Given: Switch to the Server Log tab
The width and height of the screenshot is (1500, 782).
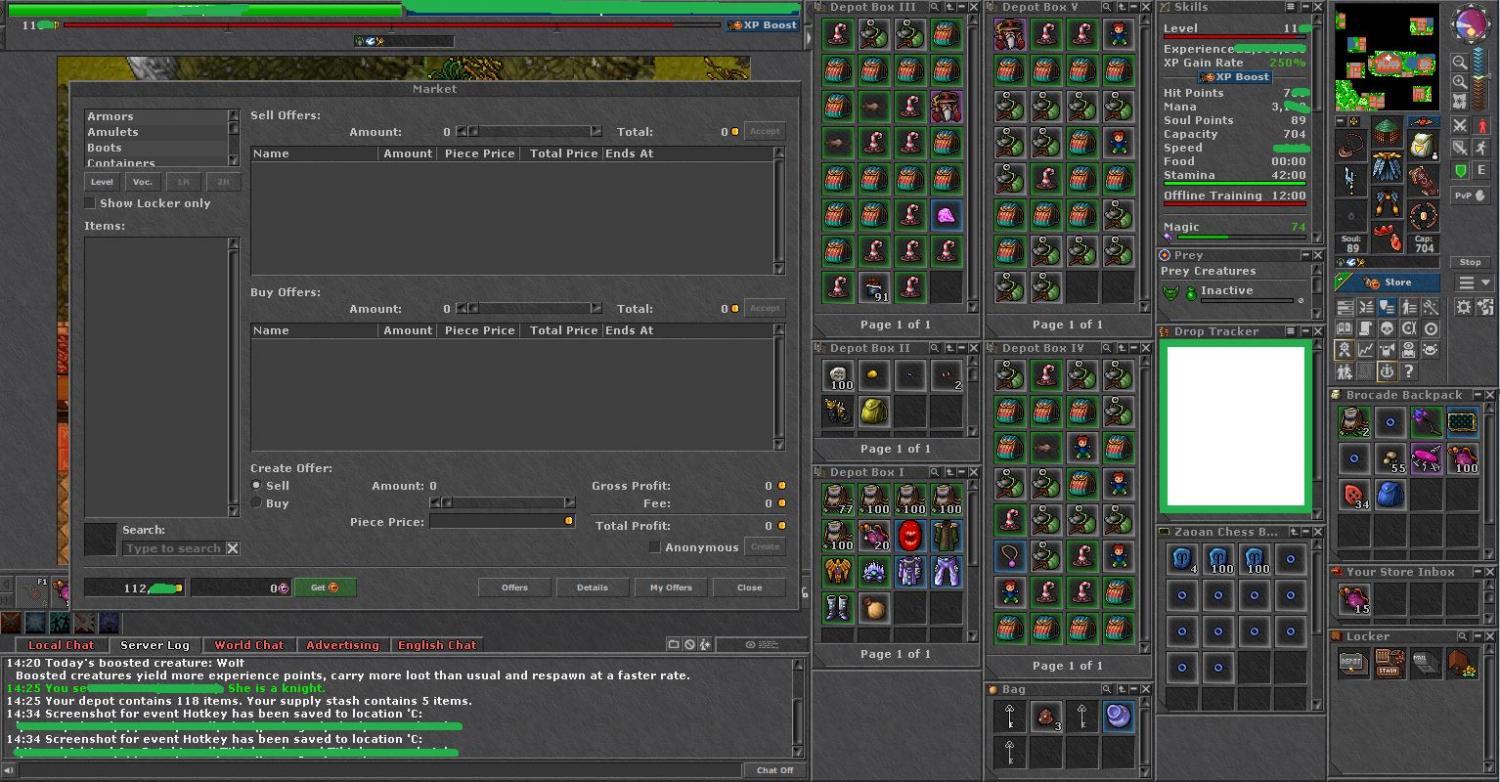Looking at the screenshot, I should coord(154,645).
